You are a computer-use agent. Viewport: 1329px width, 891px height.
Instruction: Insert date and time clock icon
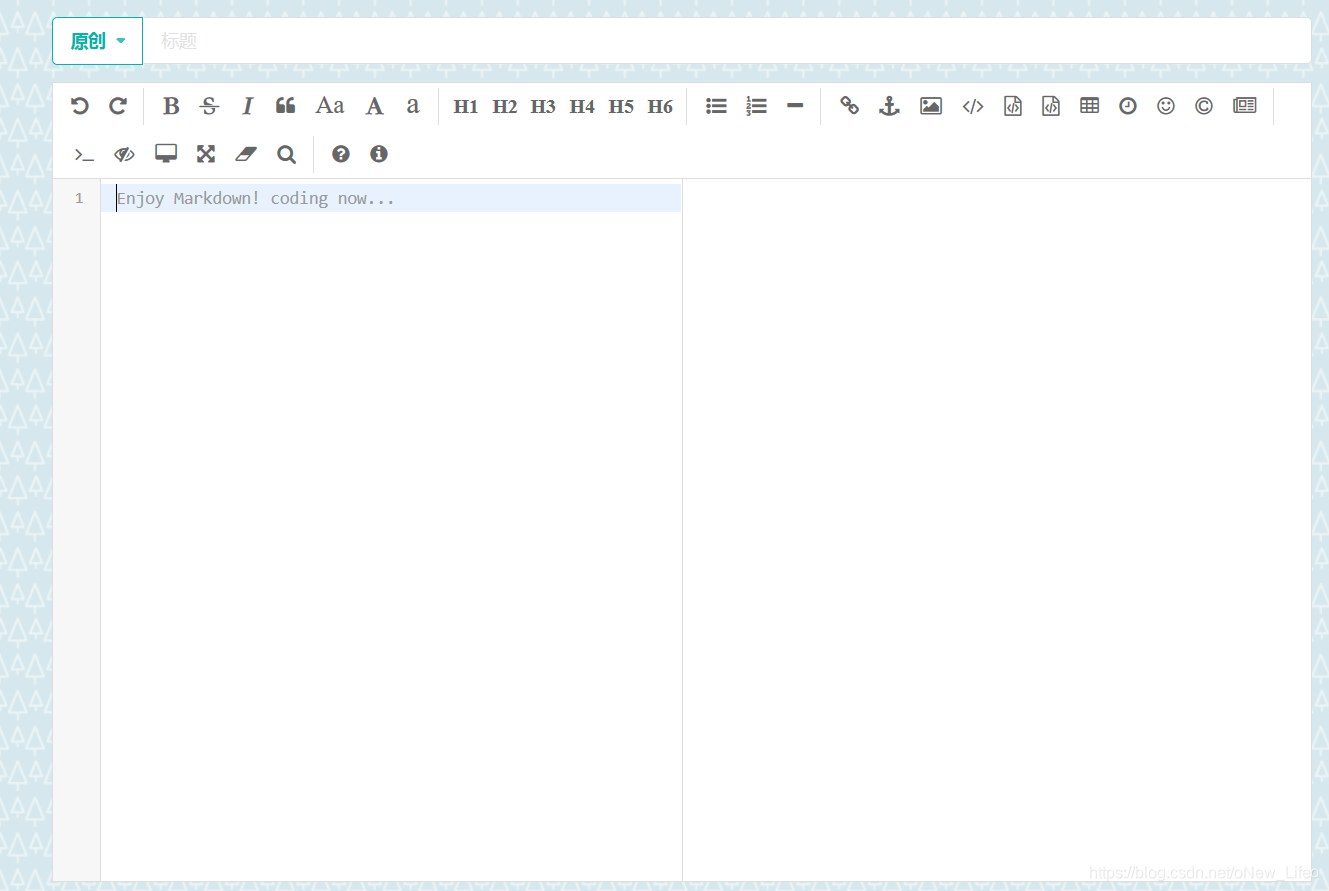[1128, 106]
